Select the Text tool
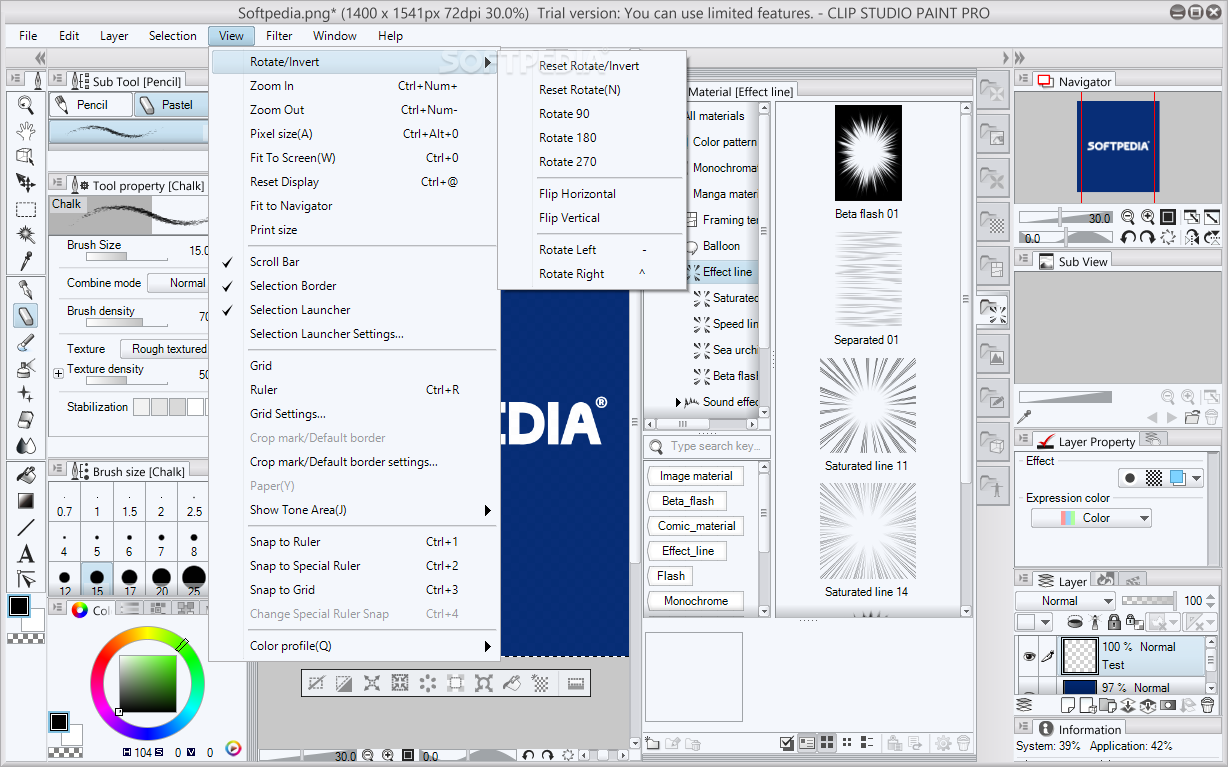Image resolution: width=1228 pixels, height=767 pixels. [x=26, y=553]
